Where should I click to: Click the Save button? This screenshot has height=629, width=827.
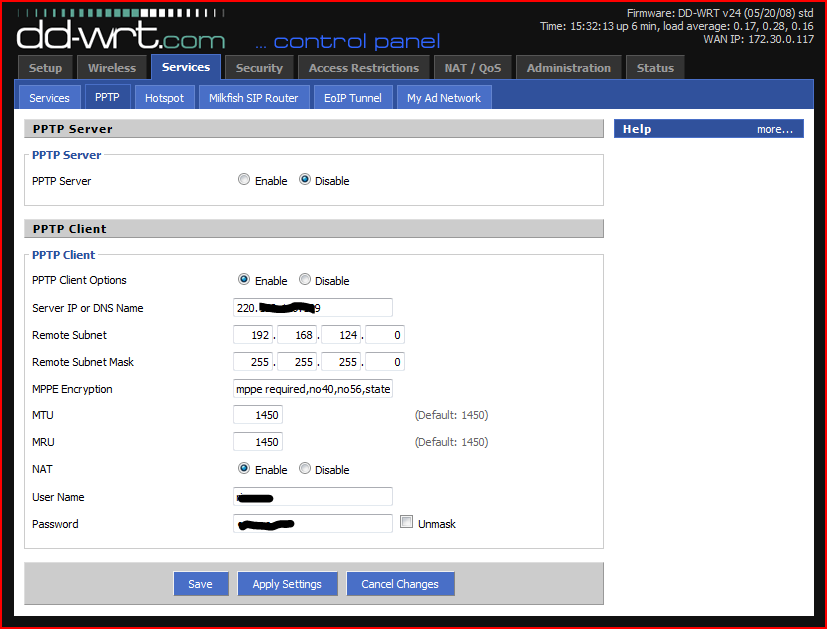[200, 584]
